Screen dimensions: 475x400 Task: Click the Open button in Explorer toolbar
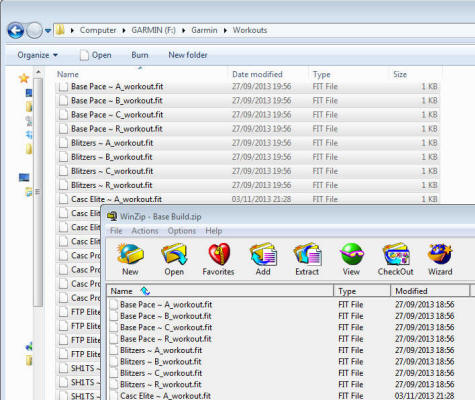click(x=96, y=55)
